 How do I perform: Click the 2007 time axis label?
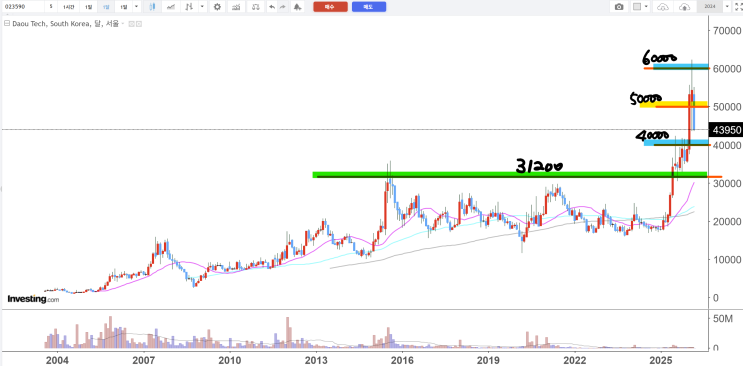click(x=143, y=359)
